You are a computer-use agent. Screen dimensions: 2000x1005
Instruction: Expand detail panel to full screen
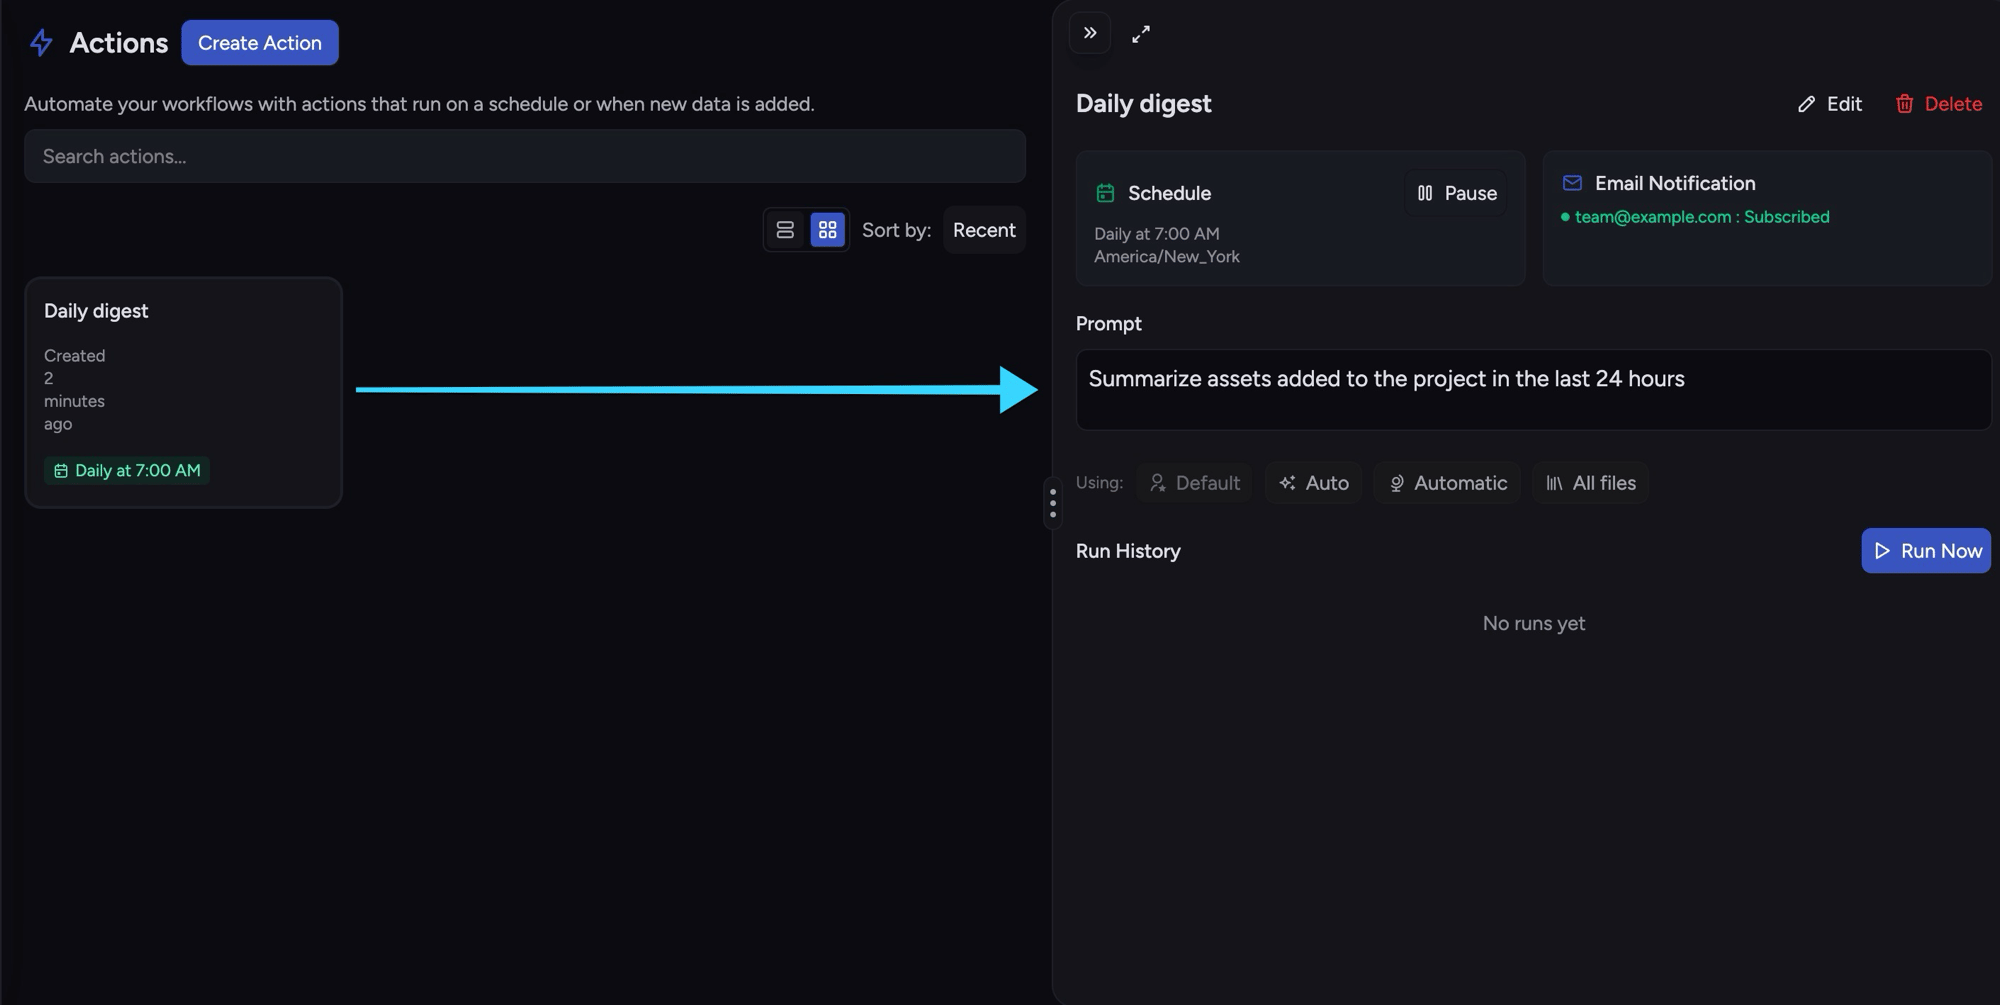(1141, 34)
